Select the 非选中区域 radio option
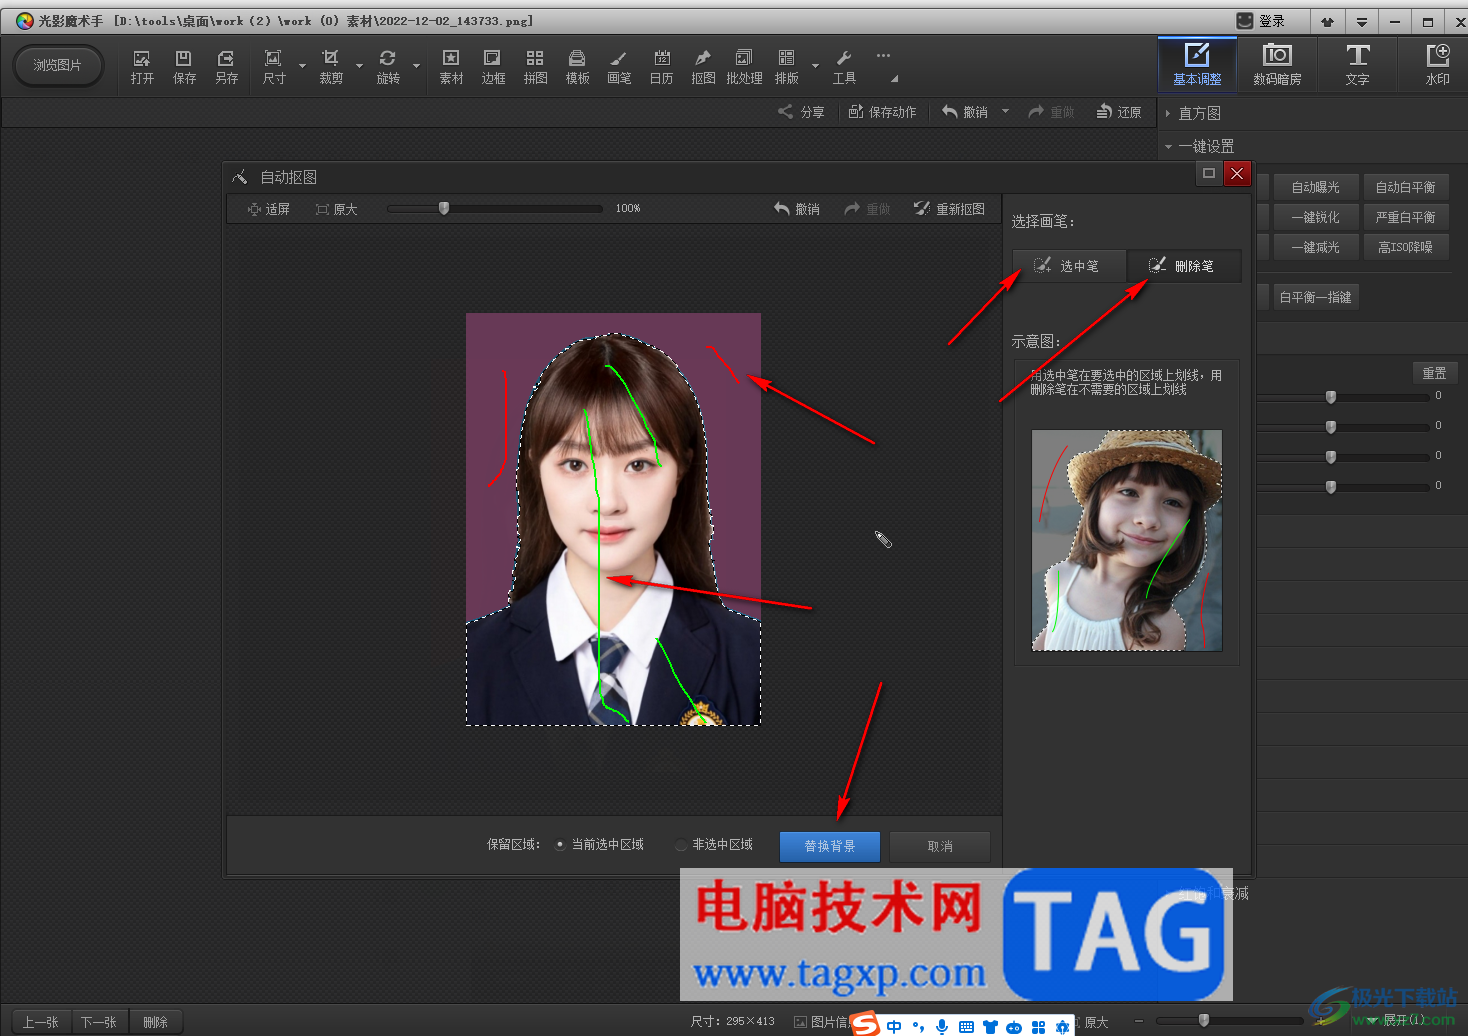Screen dimensions: 1468x1036 pos(681,845)
